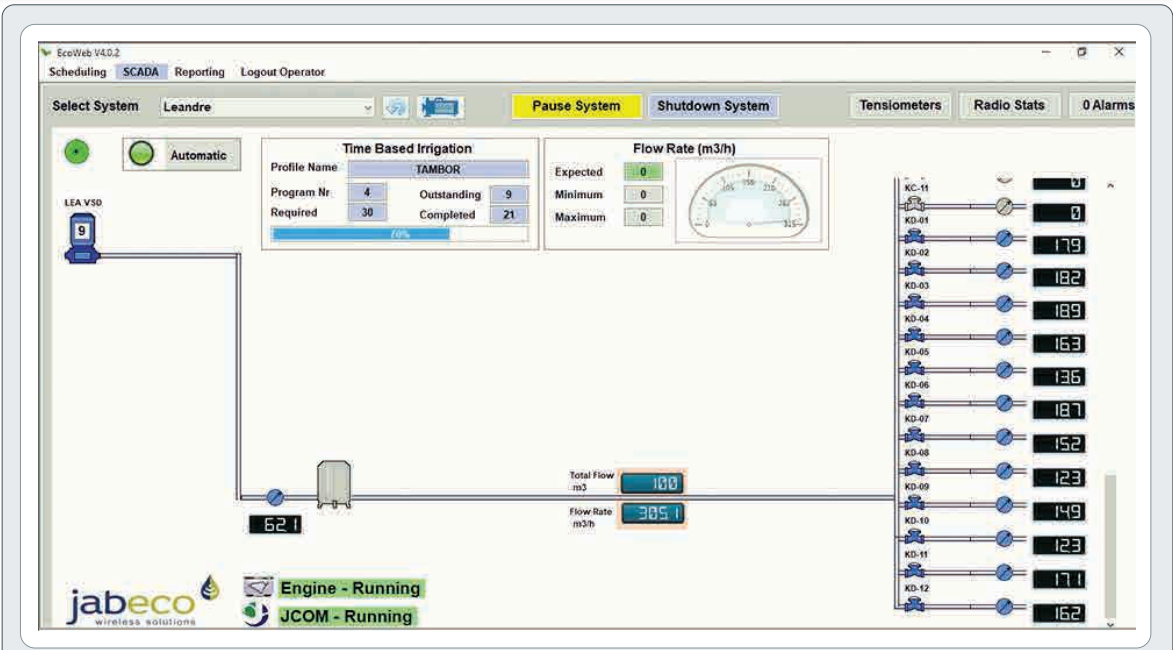Click the KD-01 valve icon
The image size is (1173, 650).
[x=914, y=237]
